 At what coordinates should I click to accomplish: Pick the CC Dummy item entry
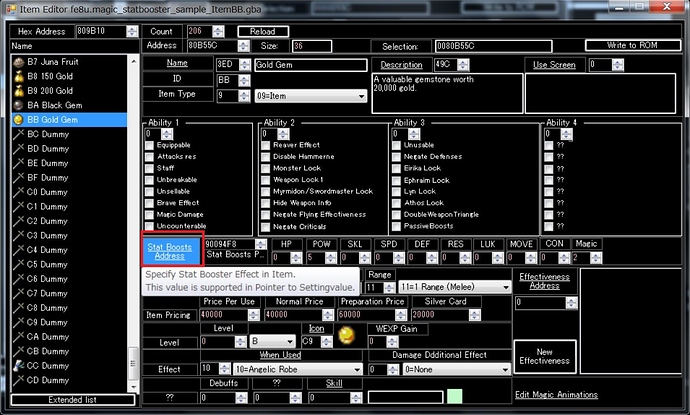coord(47,366)
